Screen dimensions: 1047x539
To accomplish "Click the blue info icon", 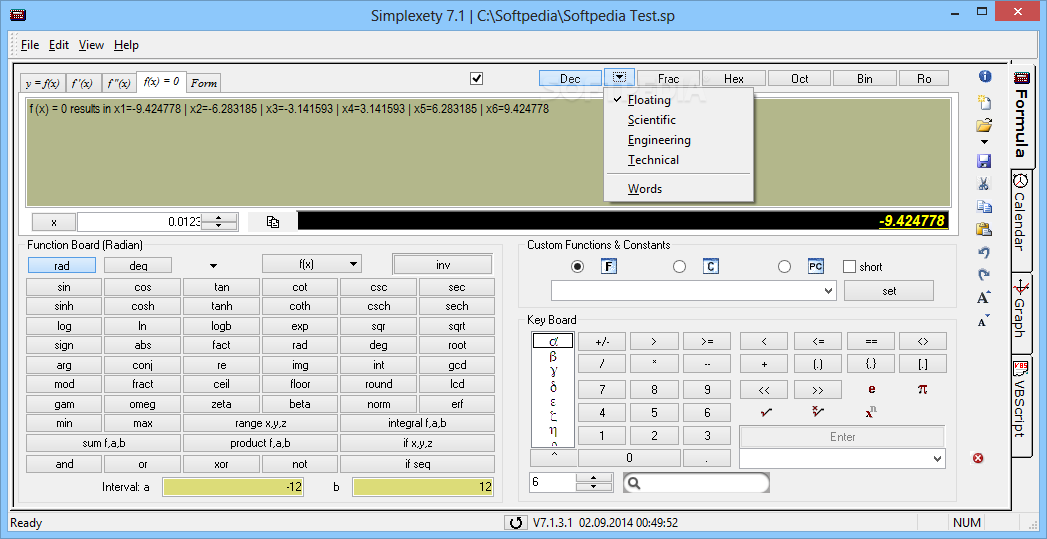I will [985, 76].
